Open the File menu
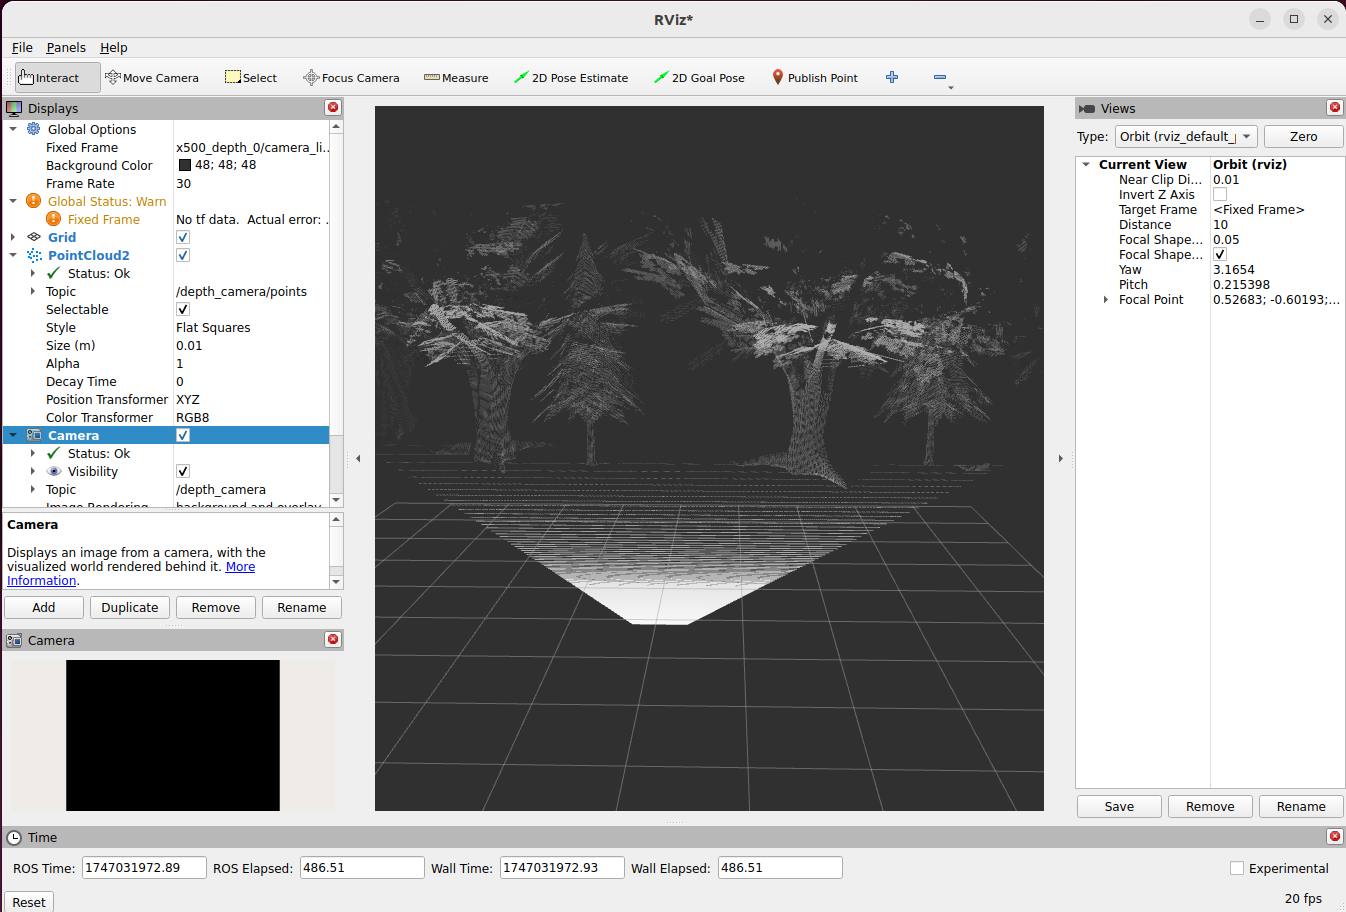The height and width of the screenshot is (912, 1346). tap(22, 47)
